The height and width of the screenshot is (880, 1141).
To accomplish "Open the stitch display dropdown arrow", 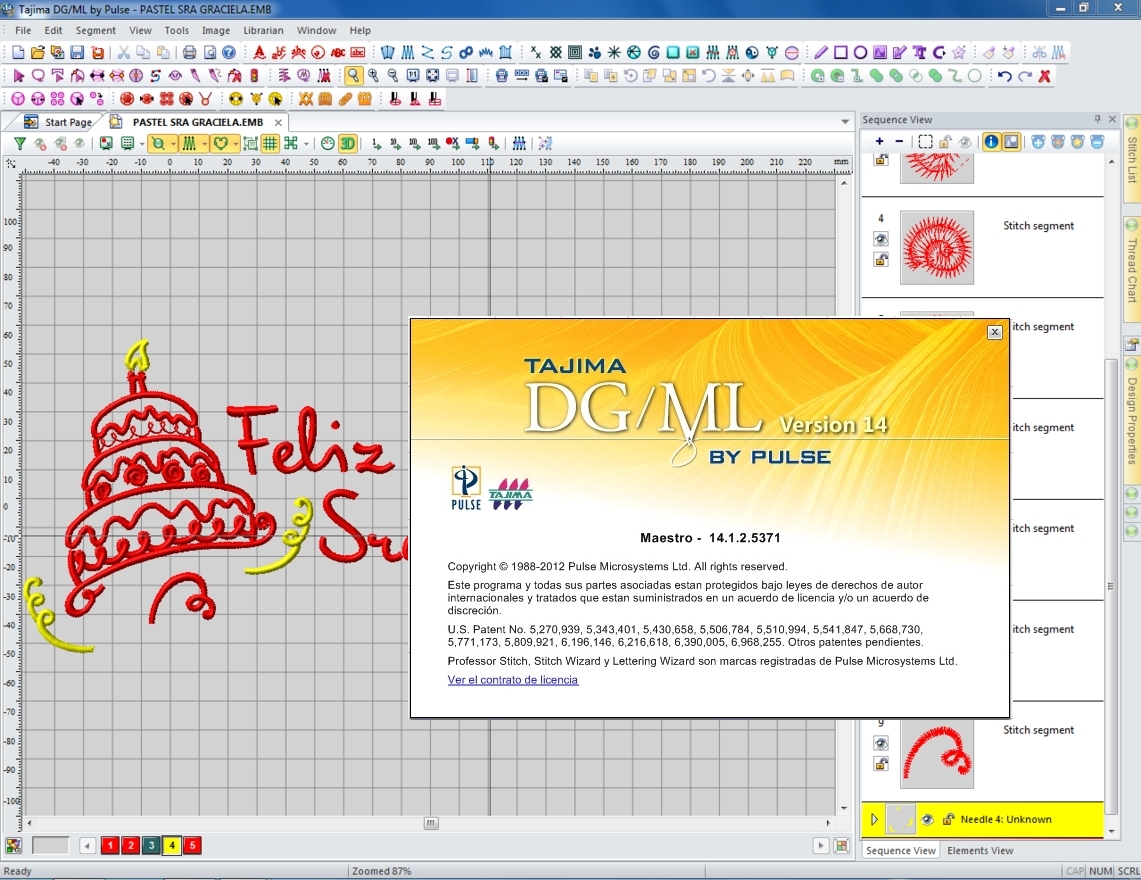I will click(x=204, y=143).
